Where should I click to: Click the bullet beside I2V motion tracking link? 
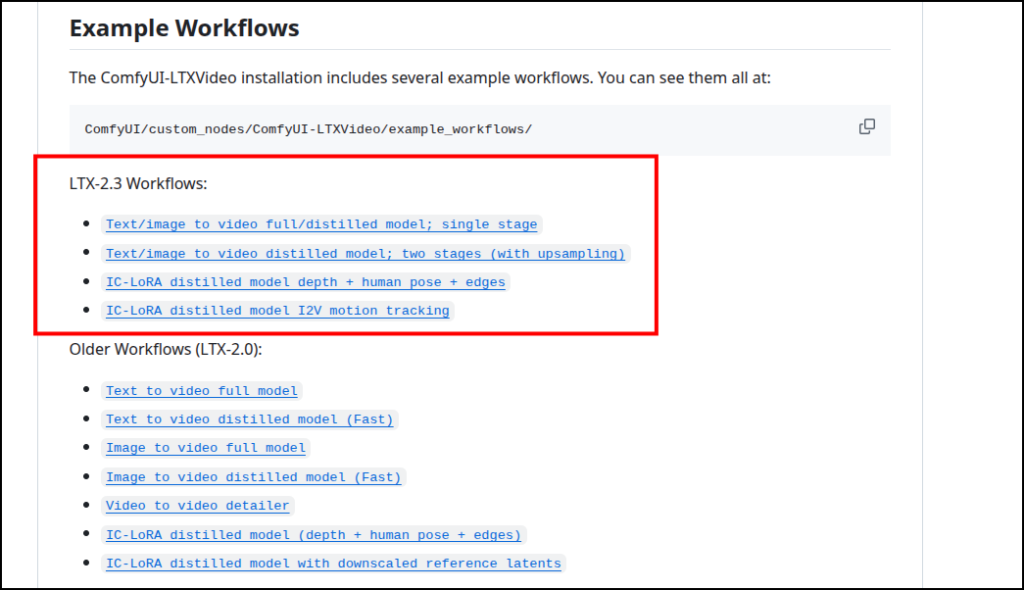[x=90, y=311]
